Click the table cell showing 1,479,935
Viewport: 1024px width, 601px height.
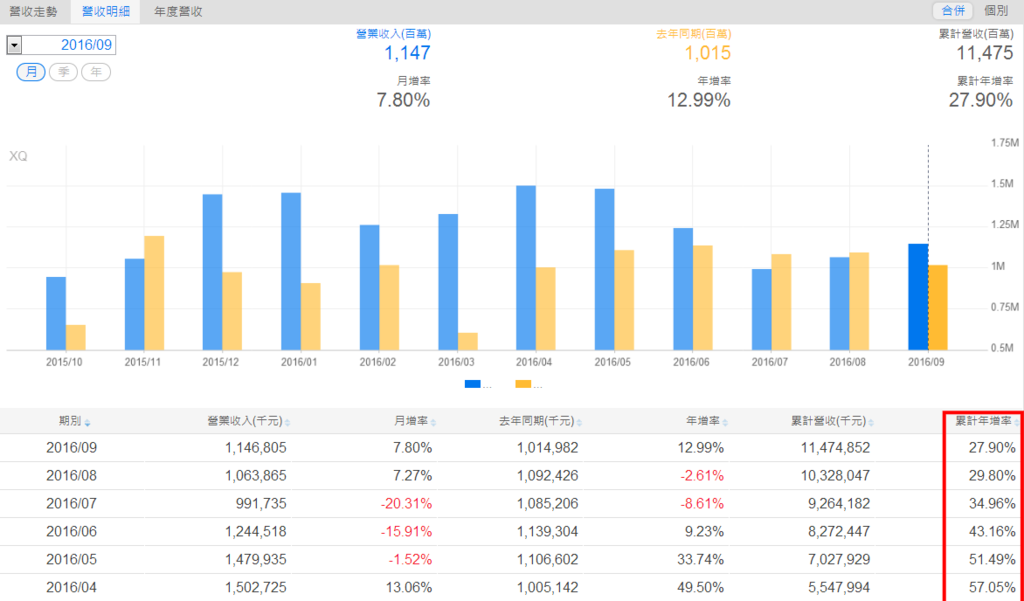255,560
